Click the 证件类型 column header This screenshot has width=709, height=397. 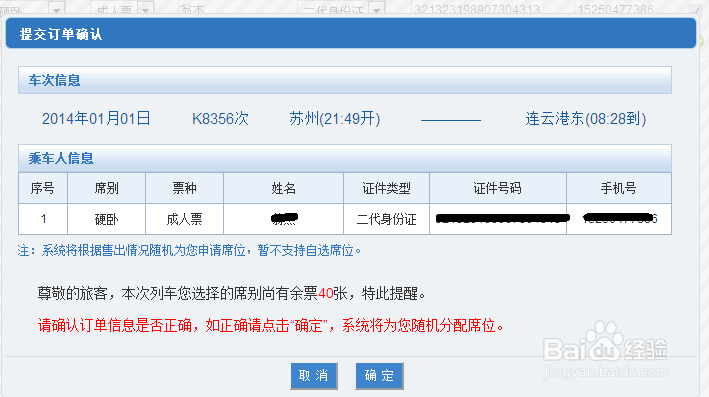tap(387, 188)
